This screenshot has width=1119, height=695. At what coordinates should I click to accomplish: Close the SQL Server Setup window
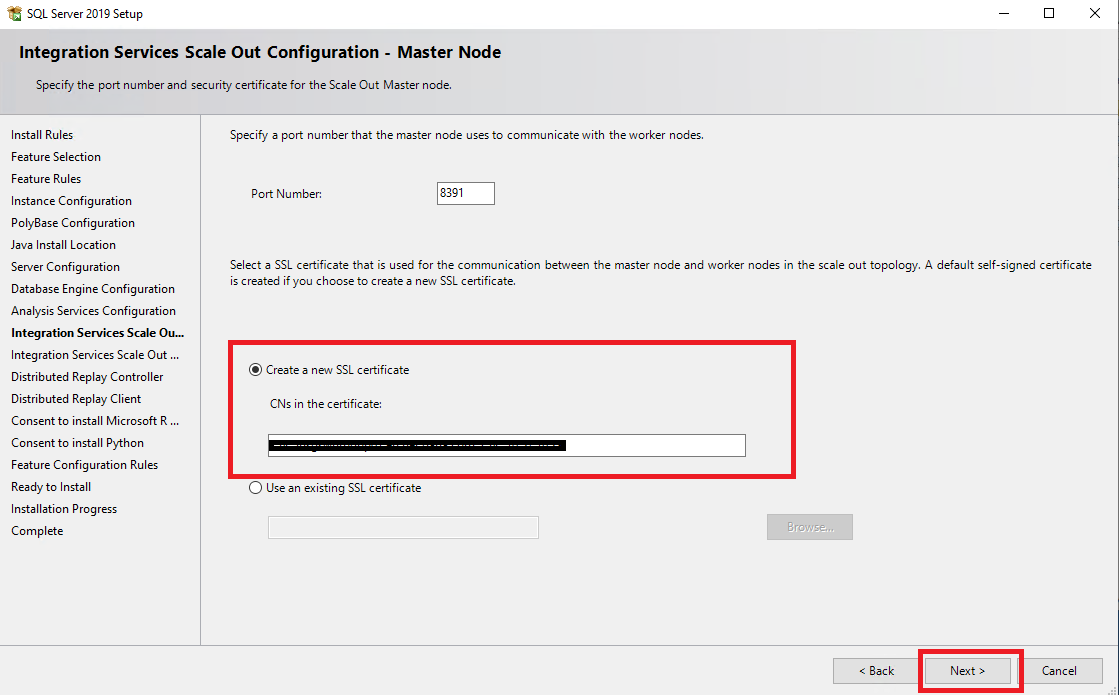[1095, 14]
